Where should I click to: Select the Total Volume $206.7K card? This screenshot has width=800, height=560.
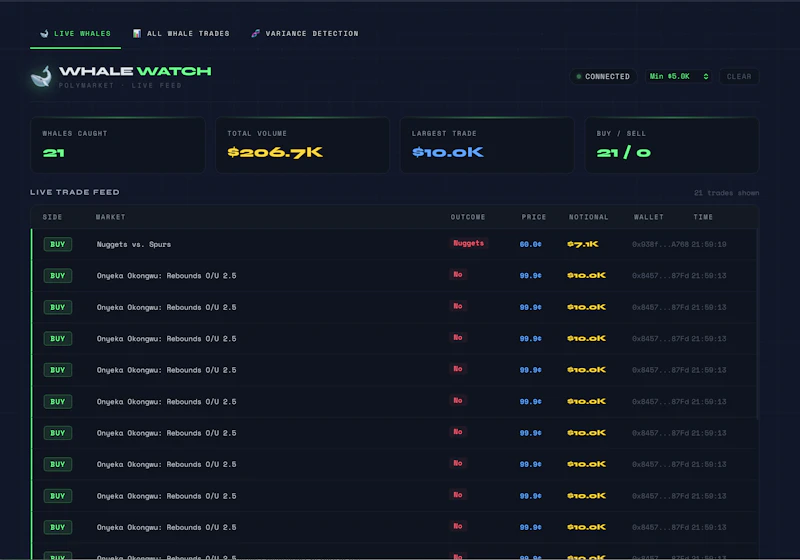coord(303,145)
